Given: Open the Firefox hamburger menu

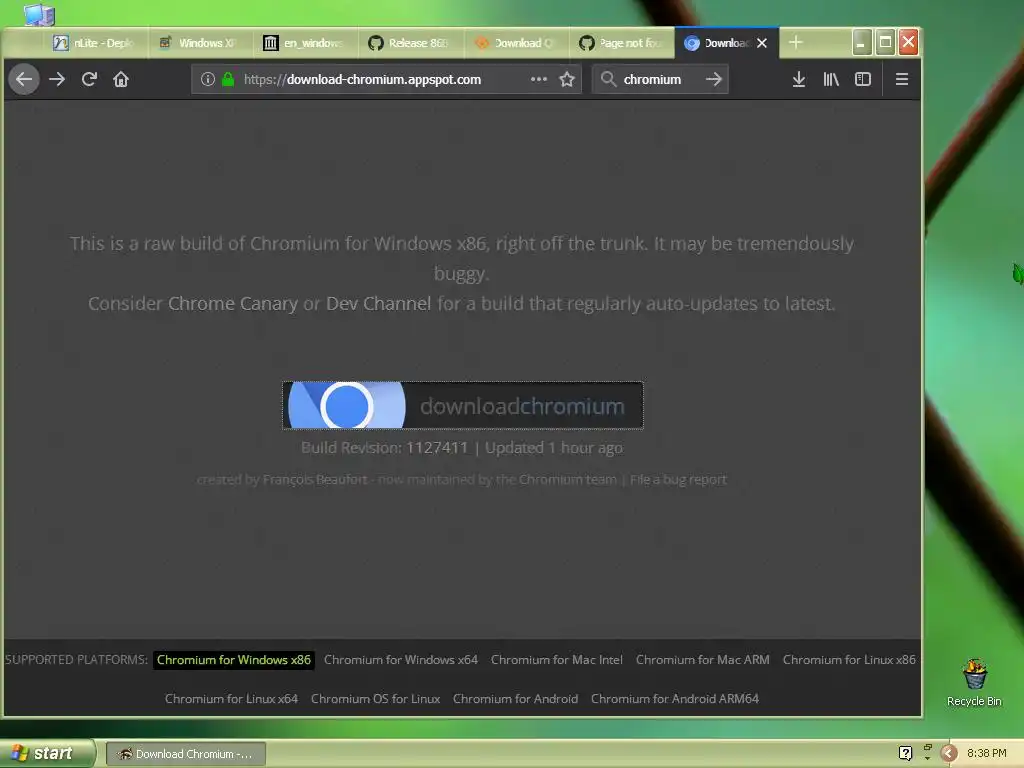Looking at the screenshot, I should pos(902,80).
